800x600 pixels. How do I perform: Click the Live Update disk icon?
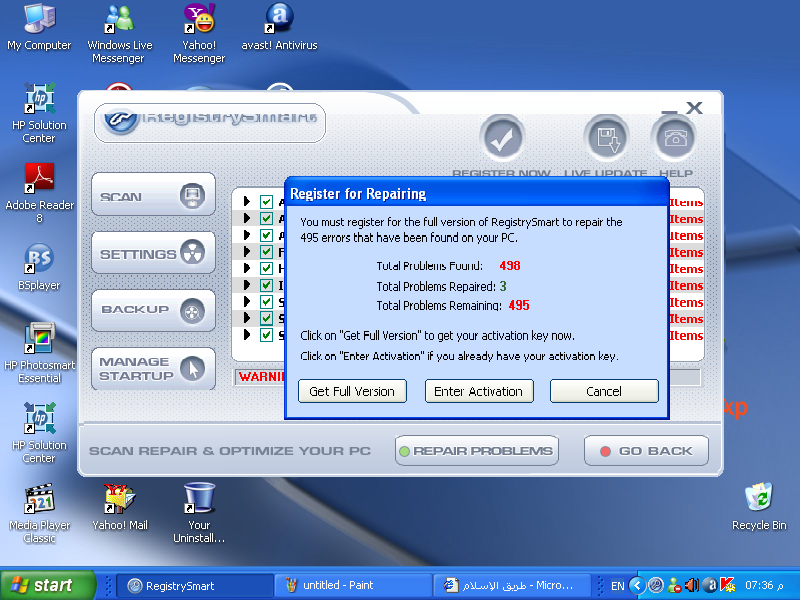[606, 138]
